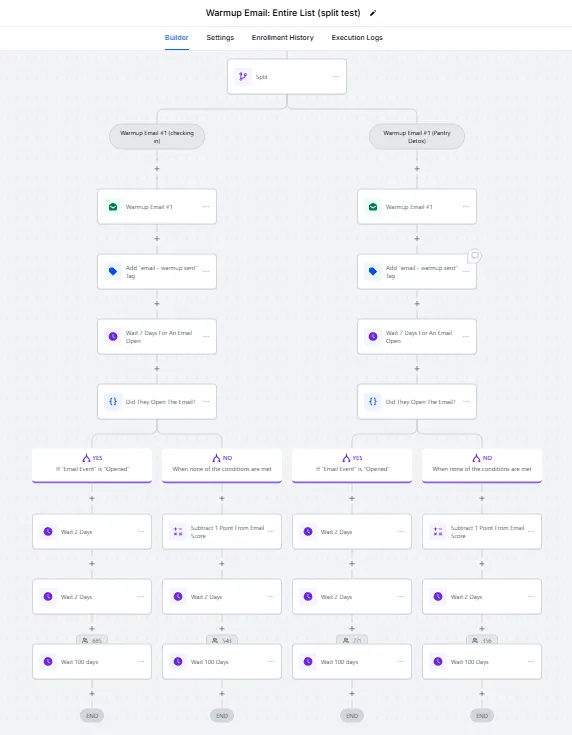This screenshot has height=735, width=572.
Task: Click the curly braces icon on left Did They Open node
Action: tap(113, 401)
